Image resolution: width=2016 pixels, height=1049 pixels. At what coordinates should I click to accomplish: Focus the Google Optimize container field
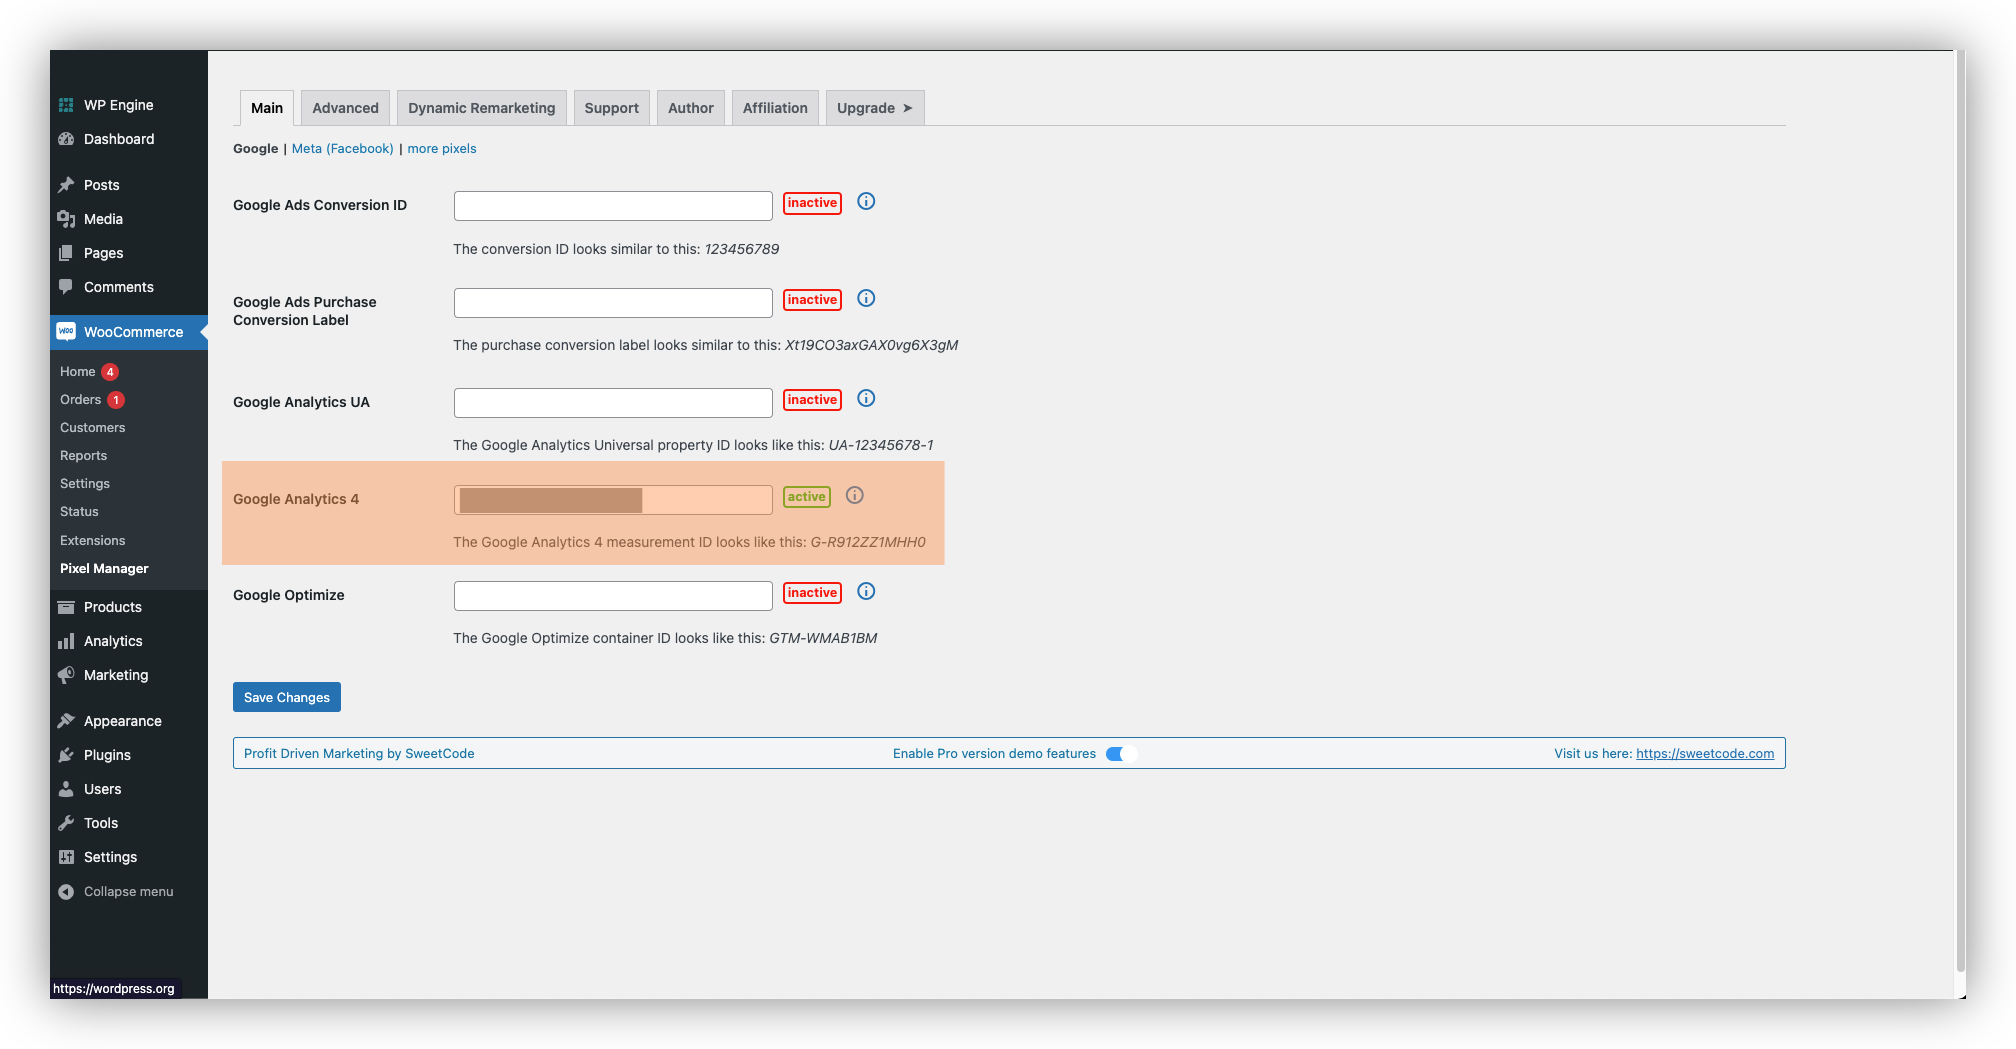(613, 596)
